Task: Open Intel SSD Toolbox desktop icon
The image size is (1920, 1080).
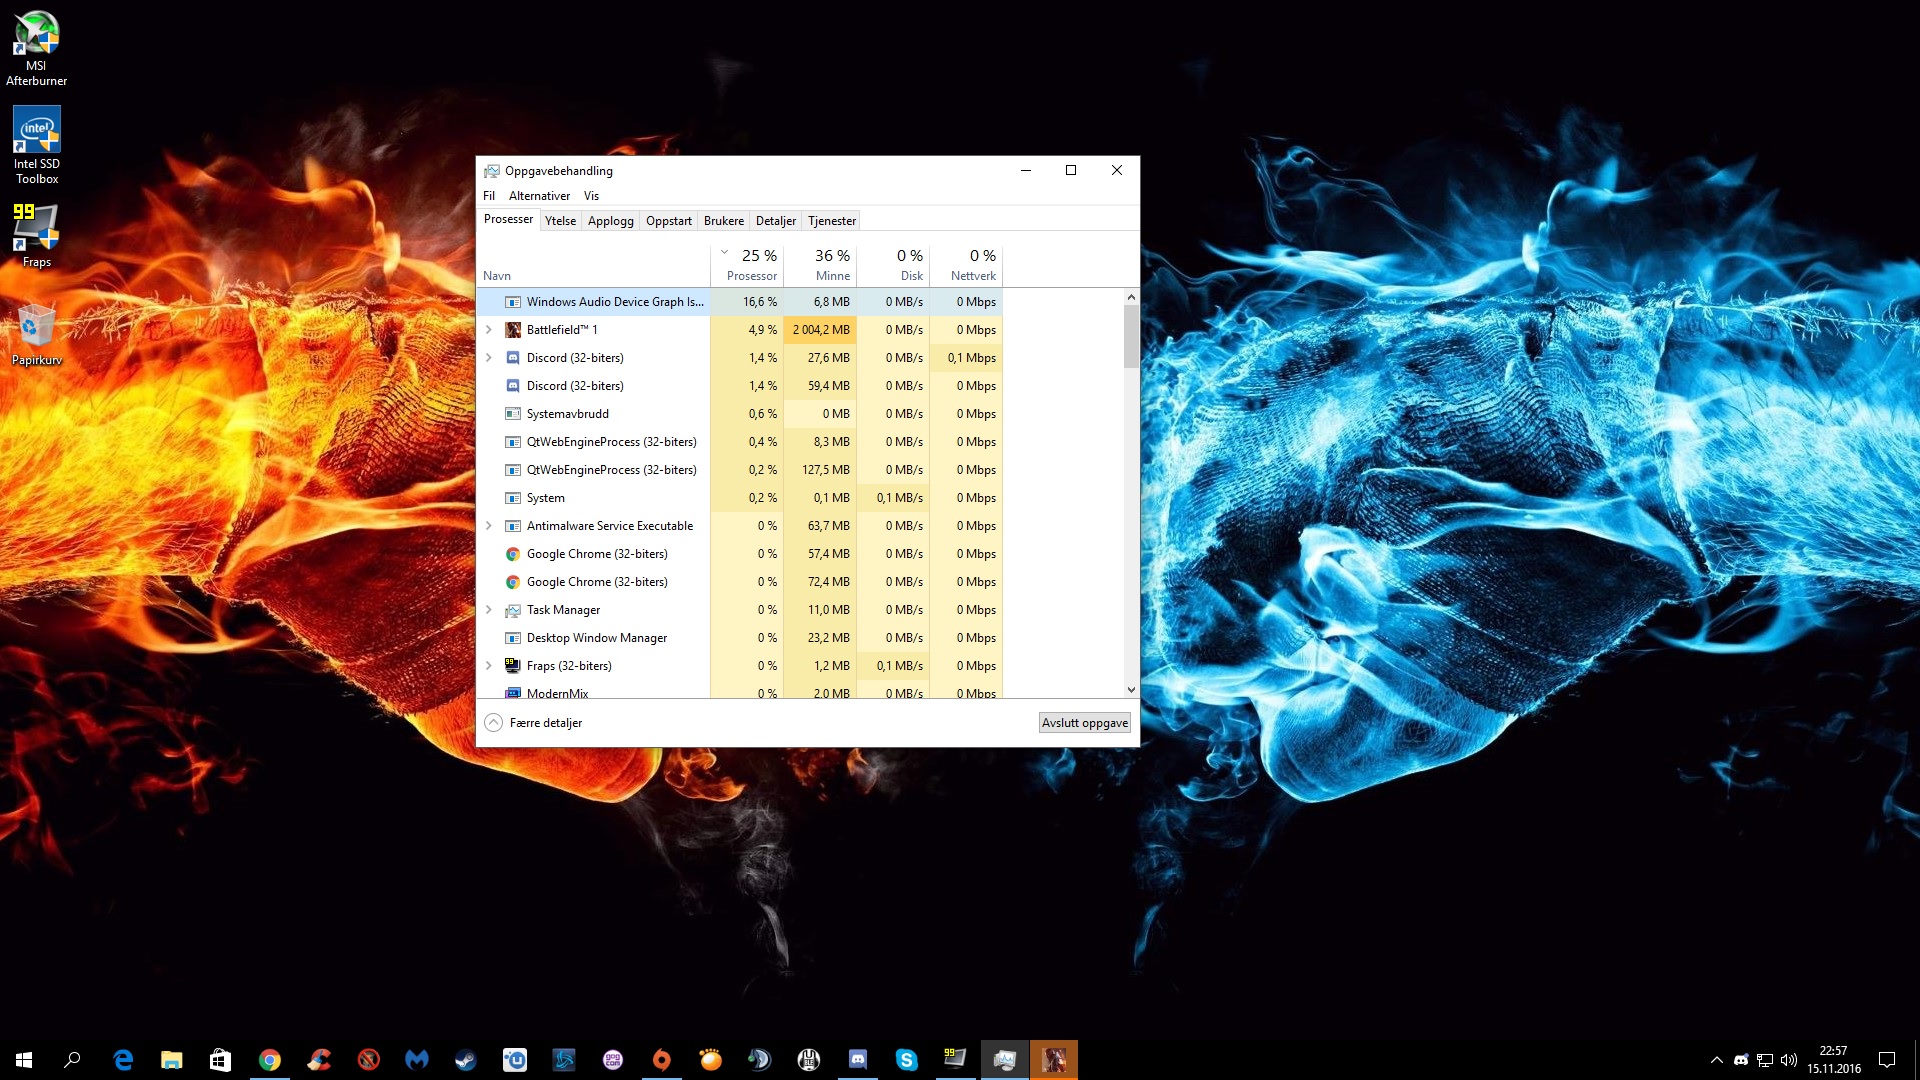Action: pyautogui.click(x=37, y=146)
